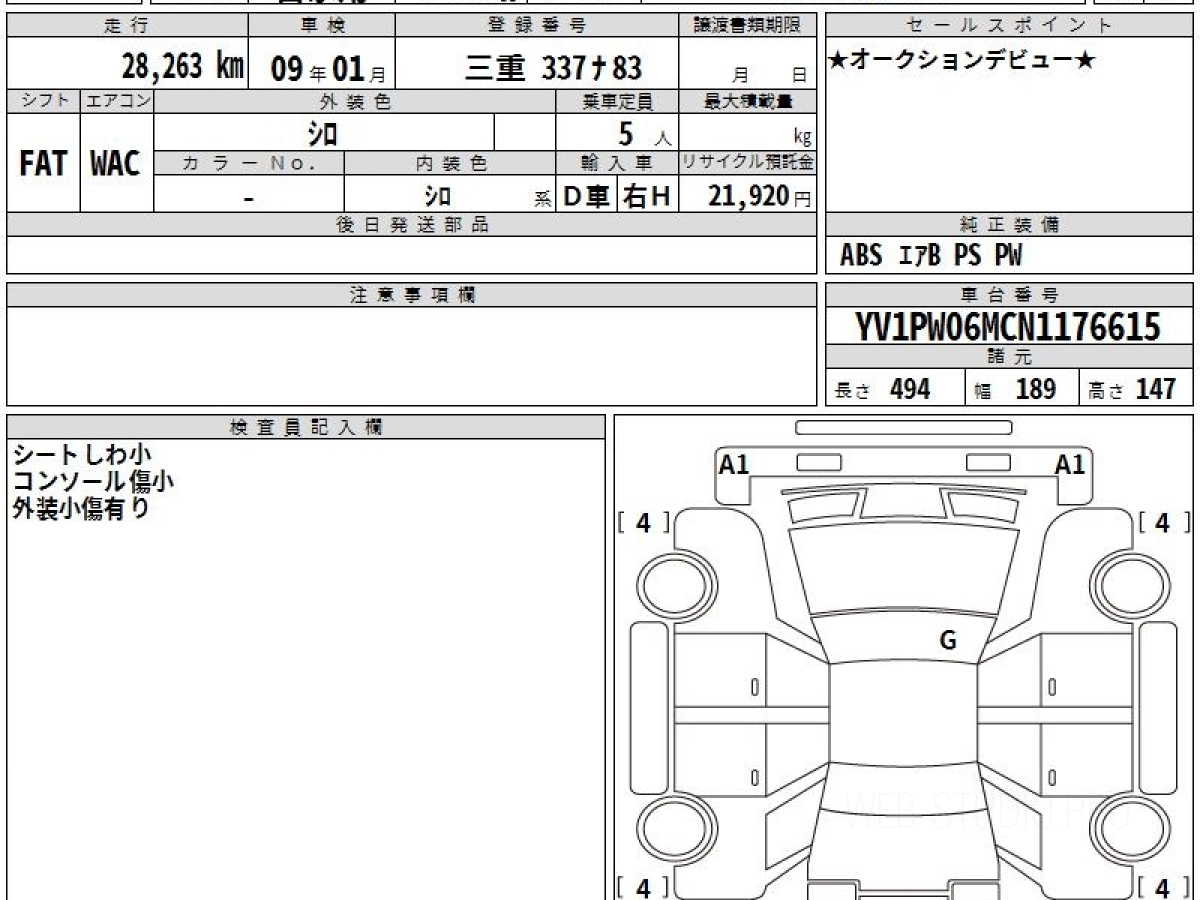Click the recycle deposit amount 21,920円

click(x=758, y=196)
